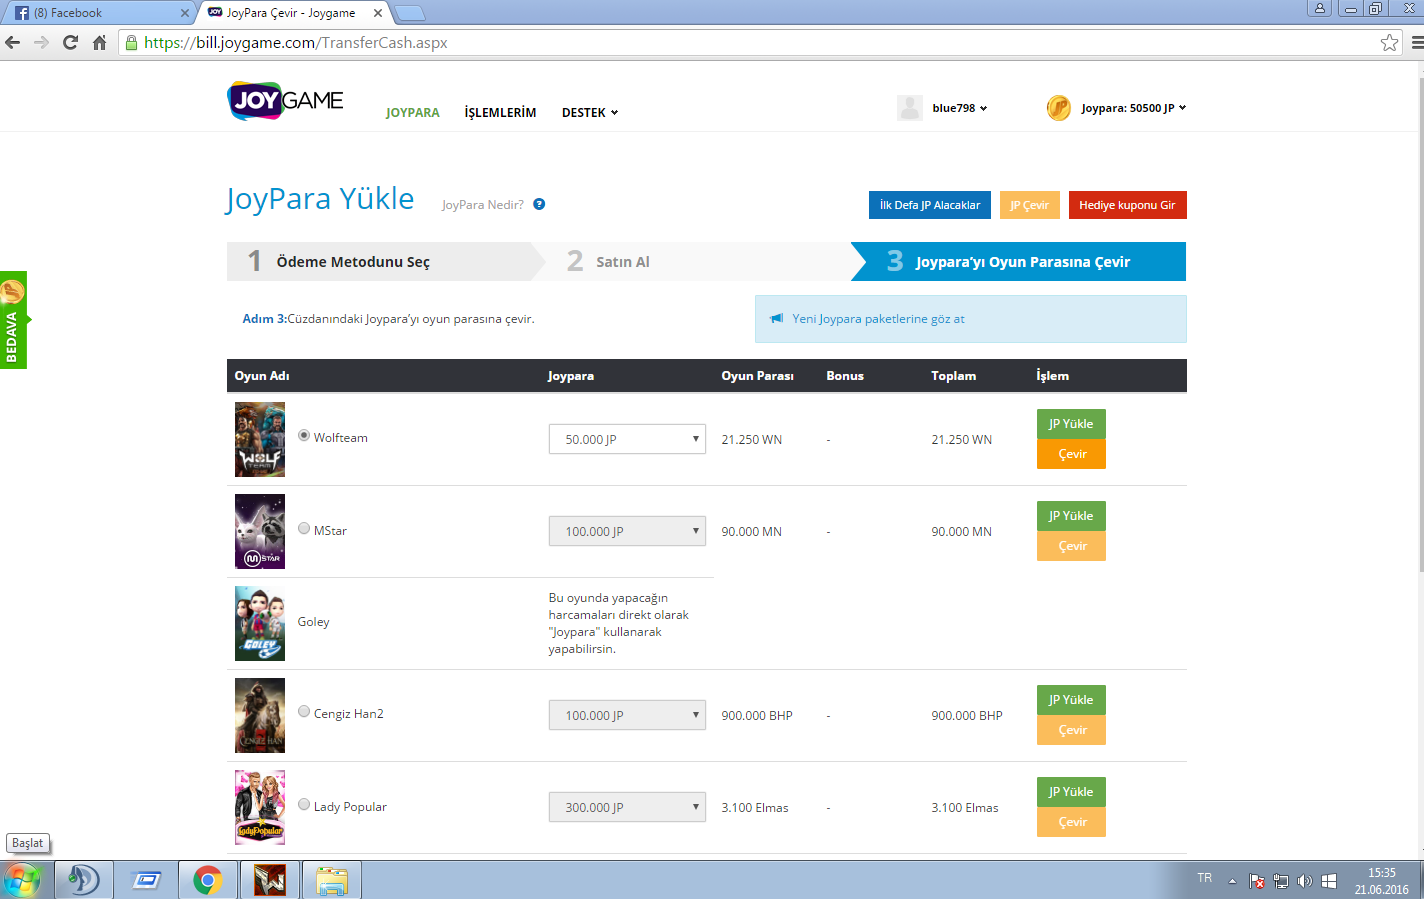Click Çevir for Cengiz Han2
Viewport: 1424px width, 899px height.
point(1071,730)
